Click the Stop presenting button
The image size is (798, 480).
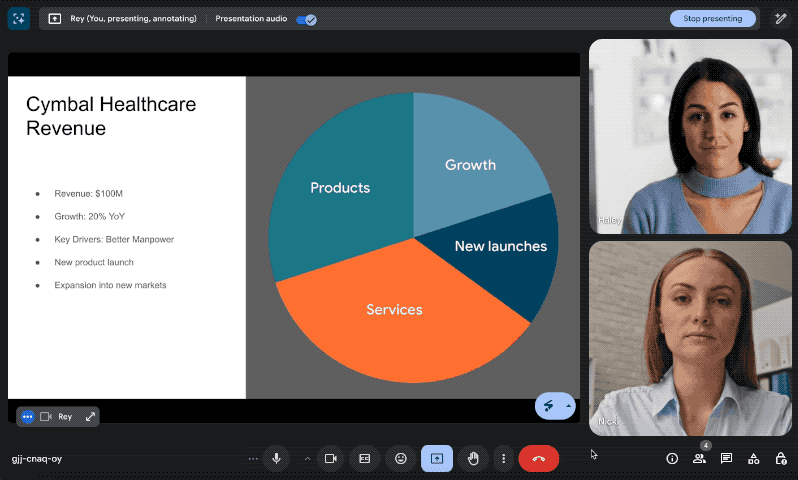712,19
